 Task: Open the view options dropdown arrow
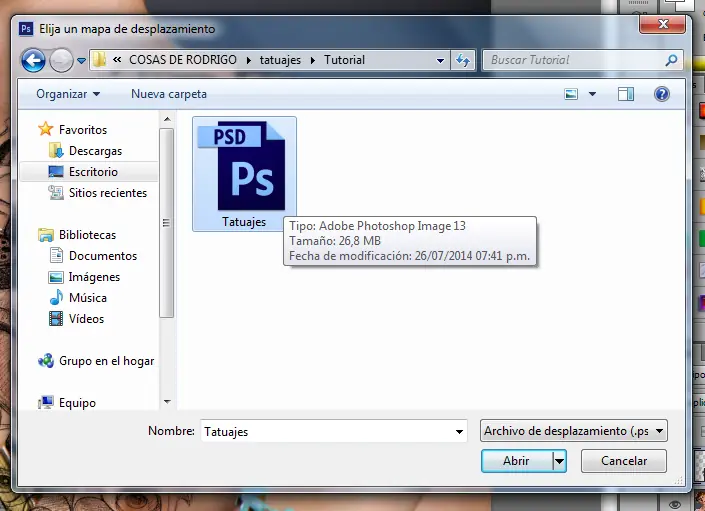tap(593, 94)
